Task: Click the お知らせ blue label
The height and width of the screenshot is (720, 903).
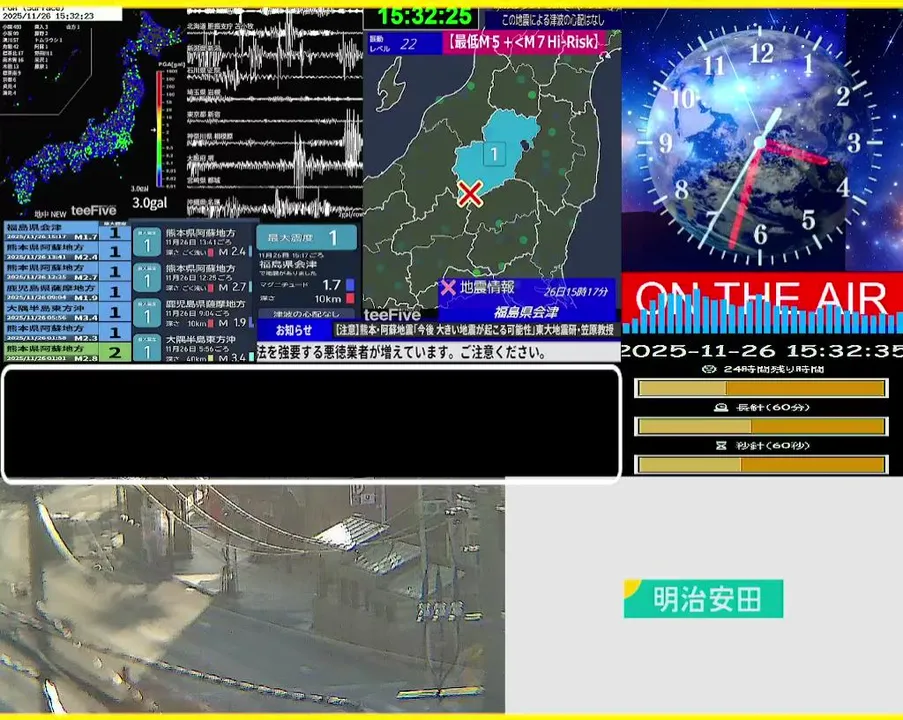Action: (x=294, y=330)
